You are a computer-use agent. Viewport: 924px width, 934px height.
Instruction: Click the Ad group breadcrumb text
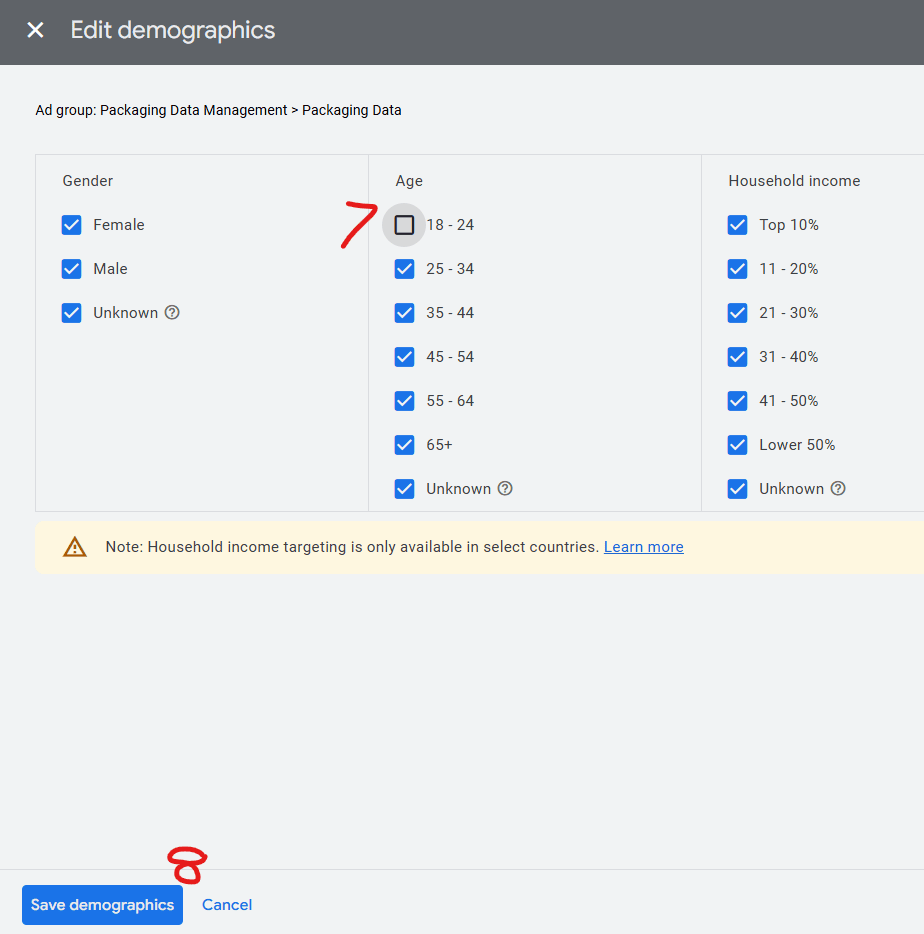[218, 110]
